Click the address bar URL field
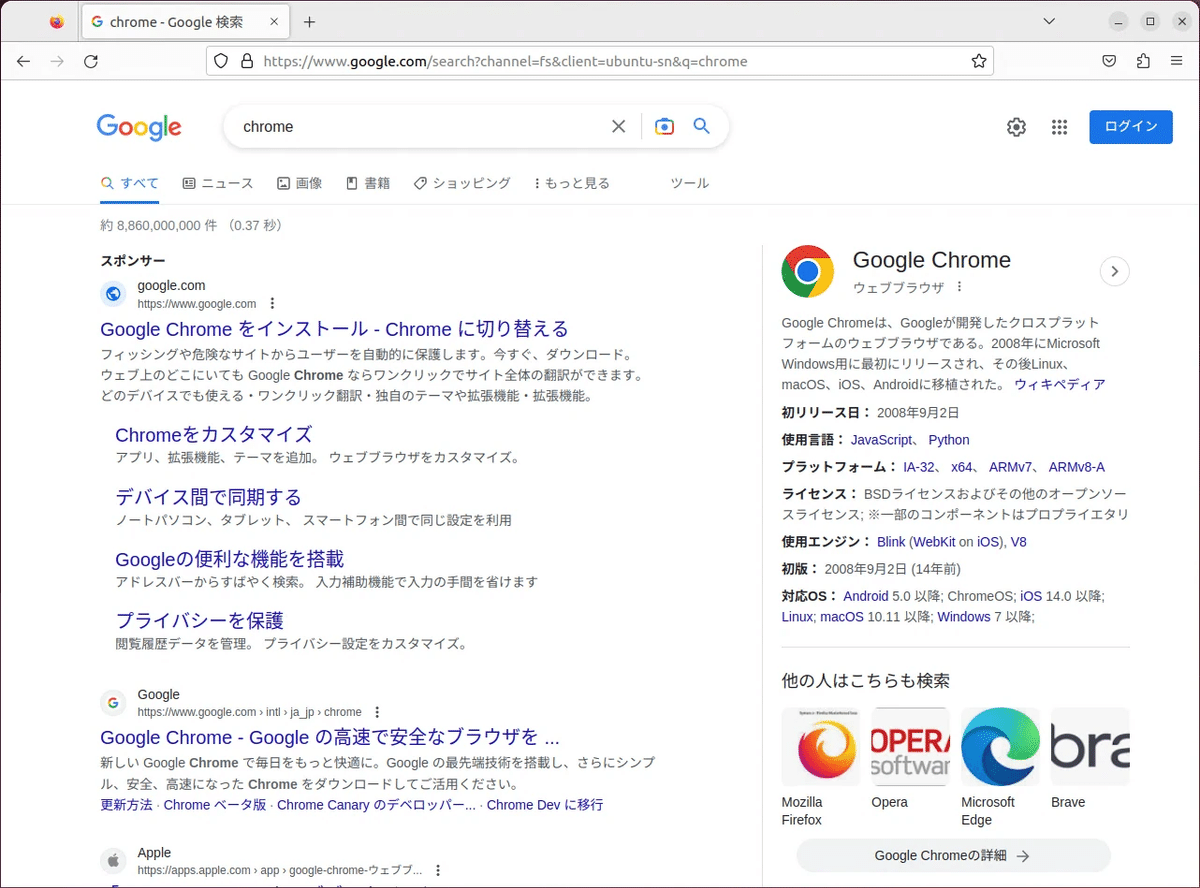 [x=600, y=61]
